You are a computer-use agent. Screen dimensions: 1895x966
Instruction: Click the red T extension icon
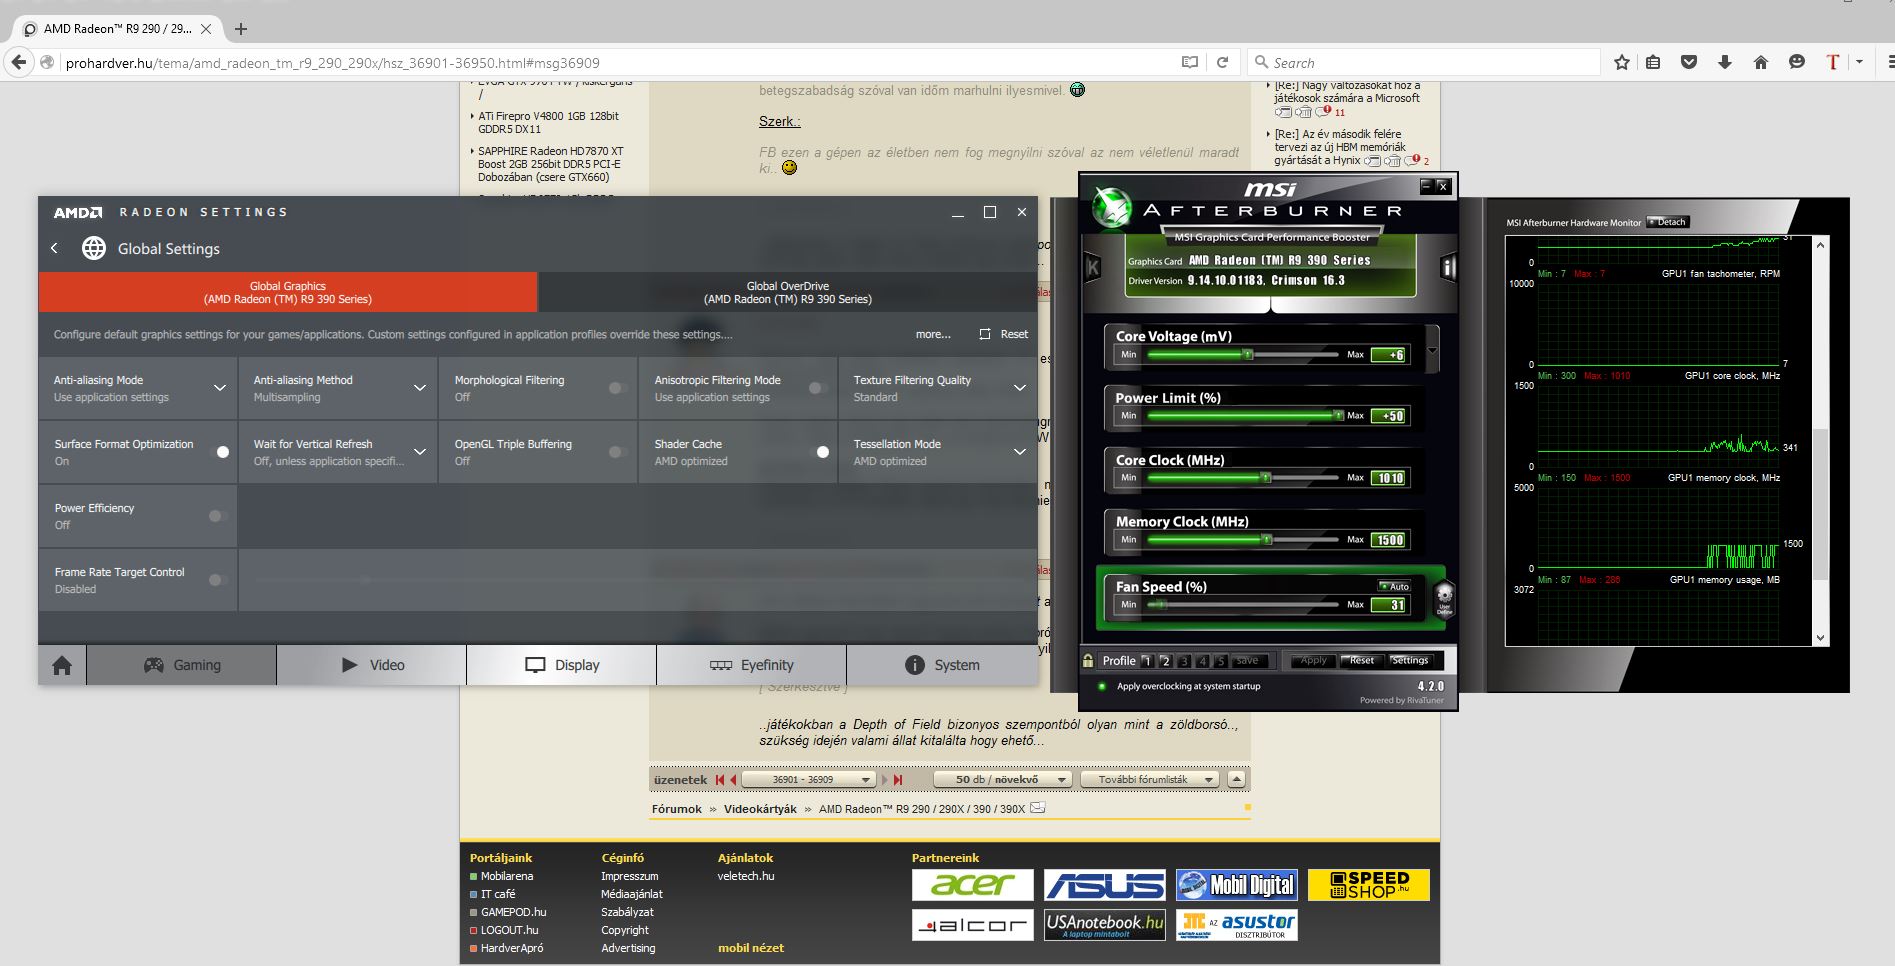[1832, 62]
